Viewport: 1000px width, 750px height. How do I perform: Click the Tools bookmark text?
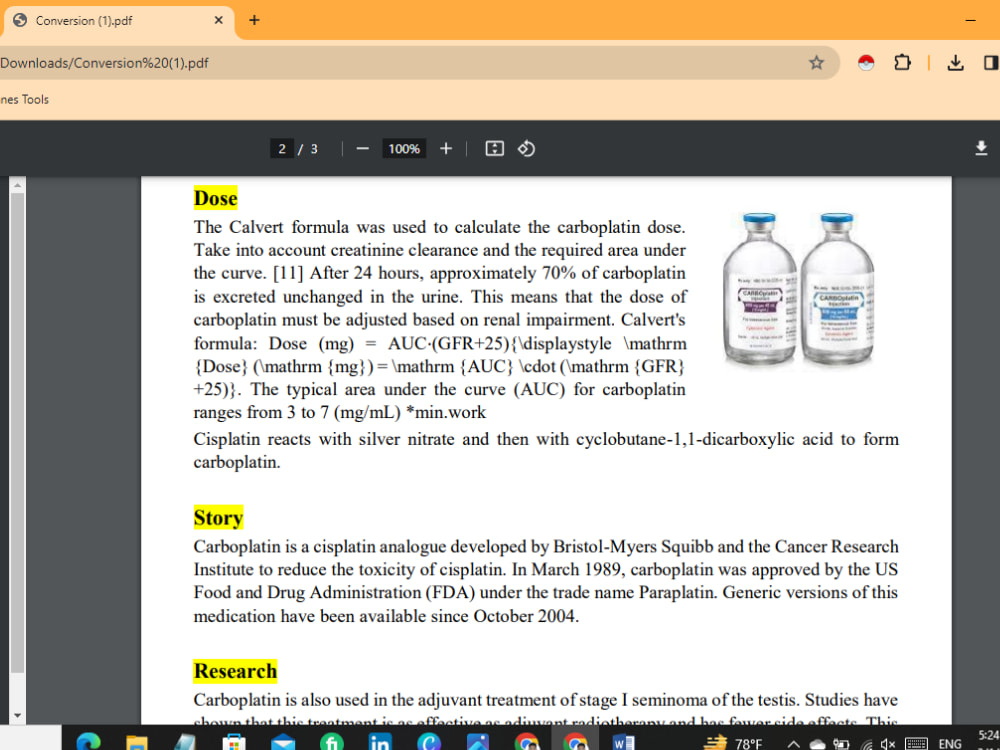click(35, 99)
